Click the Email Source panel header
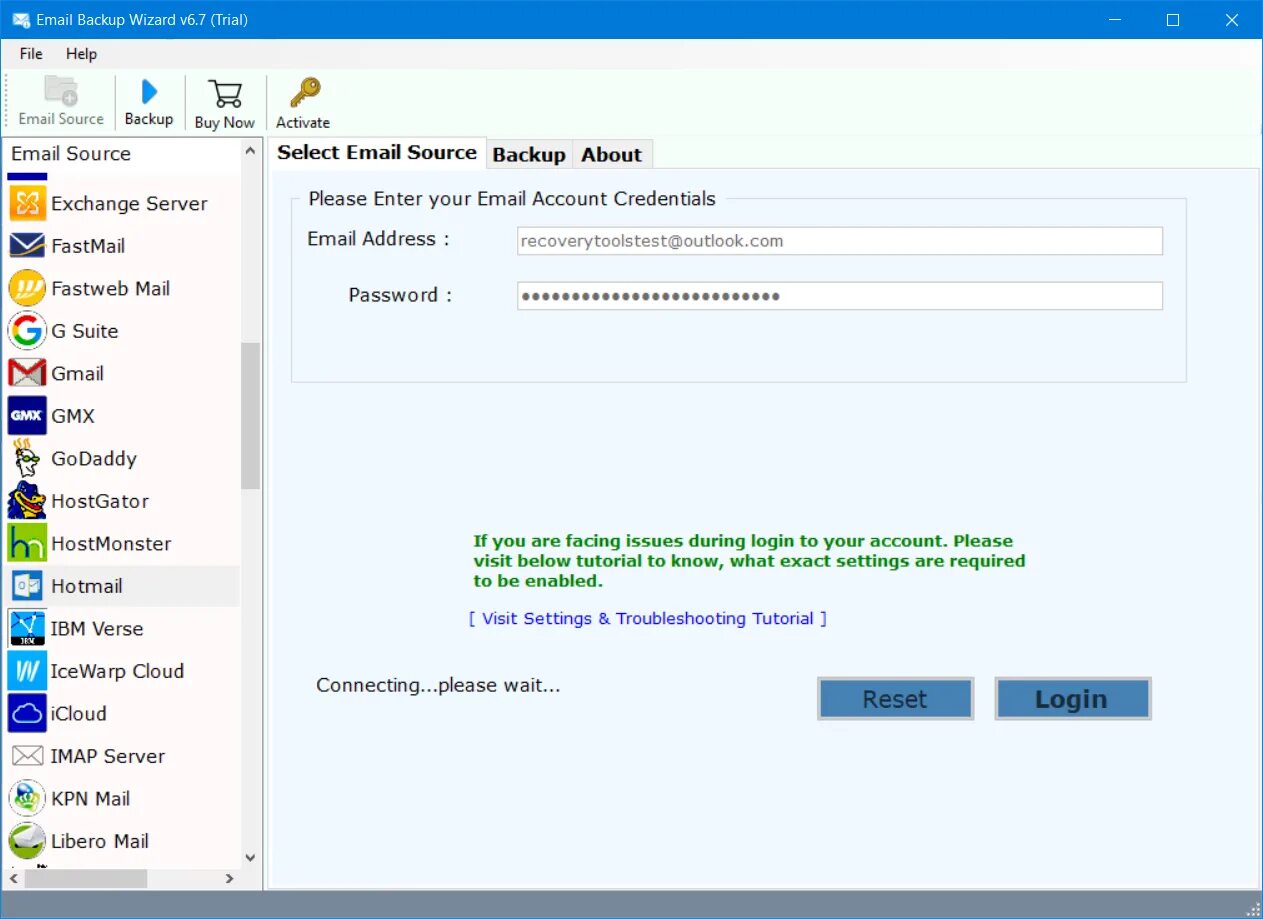This screenshot has width=1263, height=919. pyautogui.click(x=71, y=153)
